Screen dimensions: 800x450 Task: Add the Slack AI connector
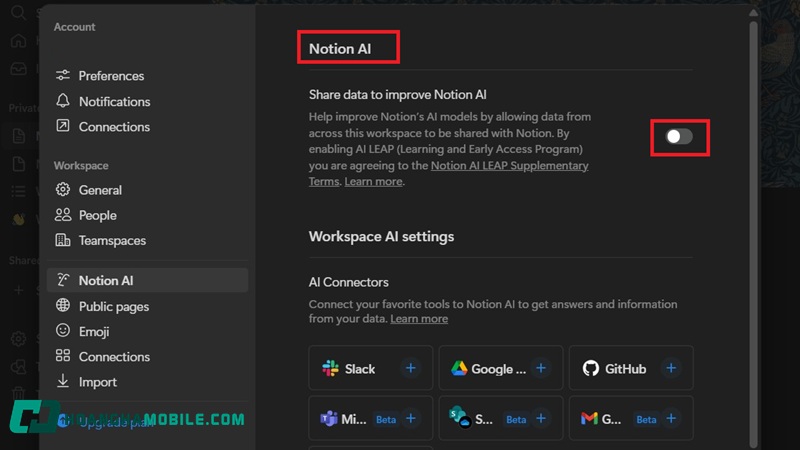coord(410,368)
